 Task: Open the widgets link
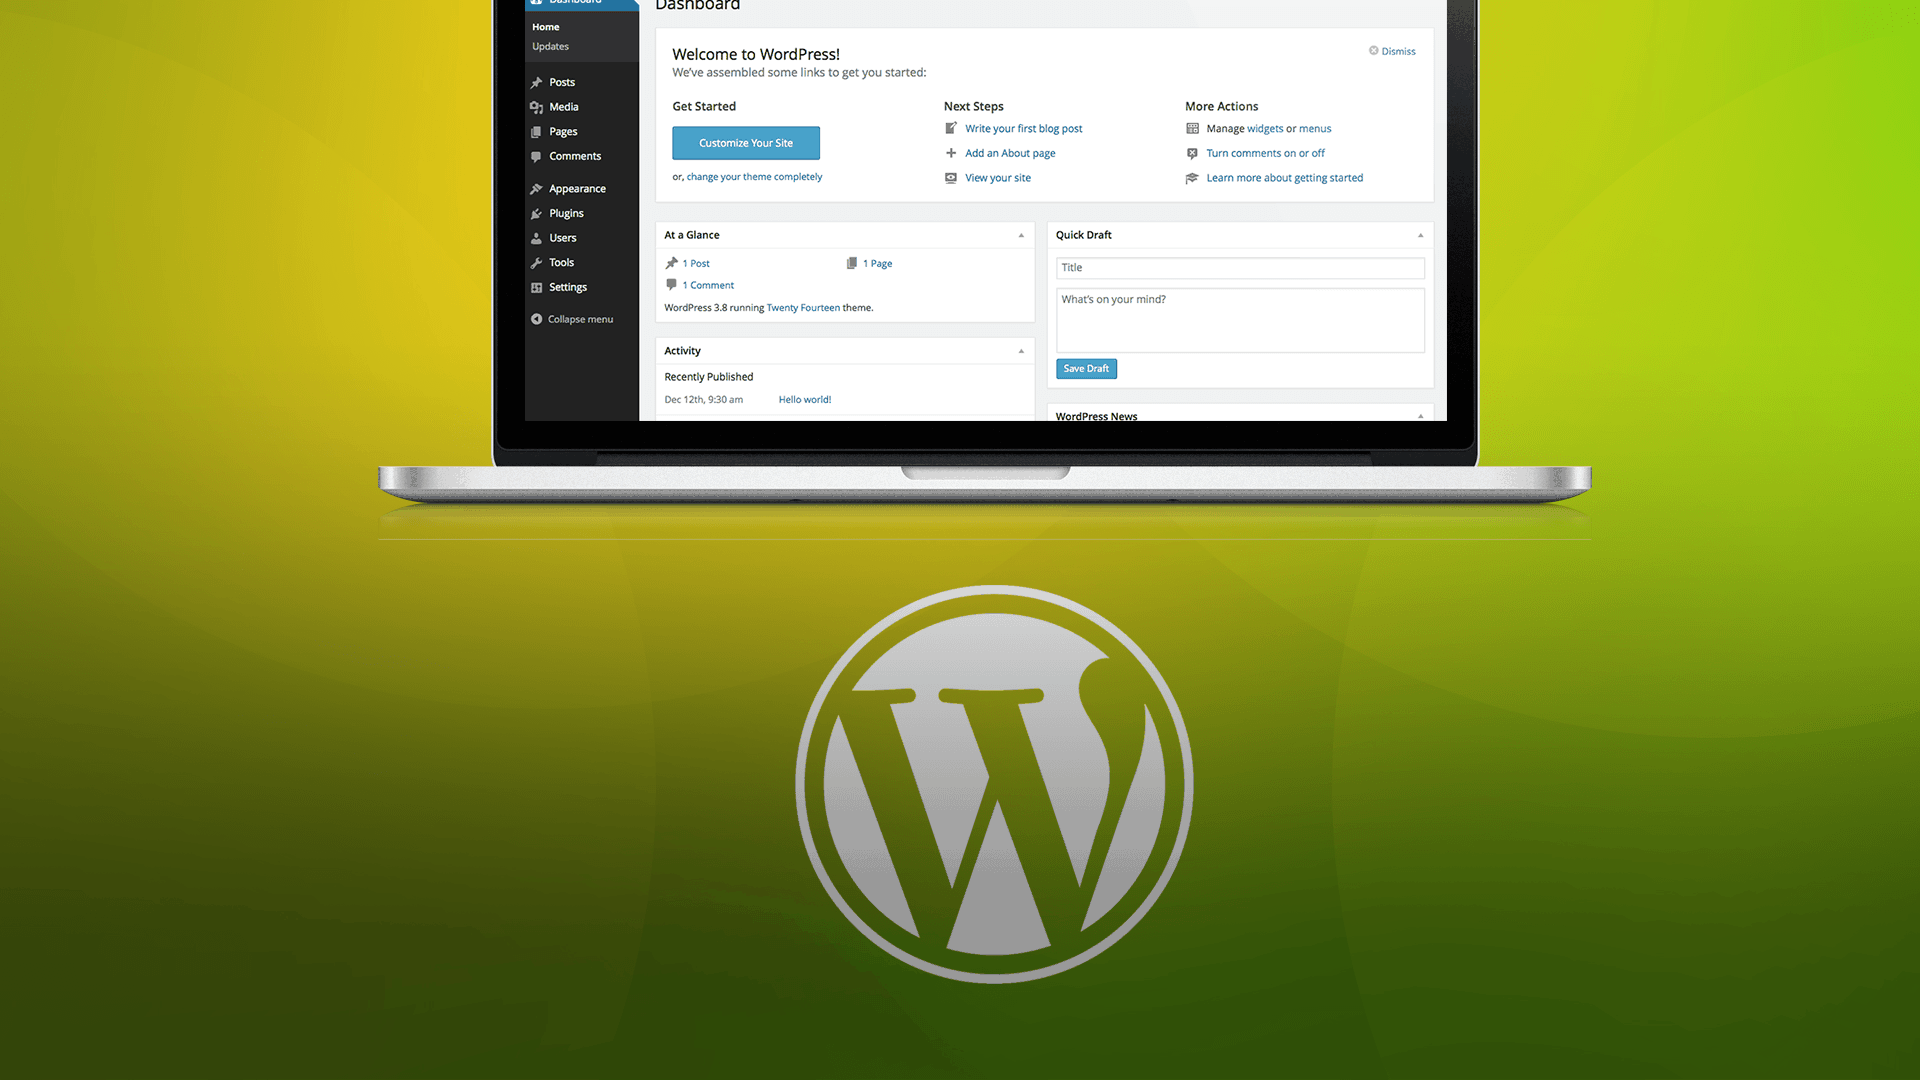coord(1265,129)
